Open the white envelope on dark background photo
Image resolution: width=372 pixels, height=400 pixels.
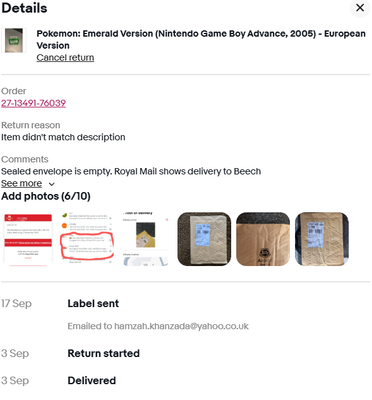204,239
